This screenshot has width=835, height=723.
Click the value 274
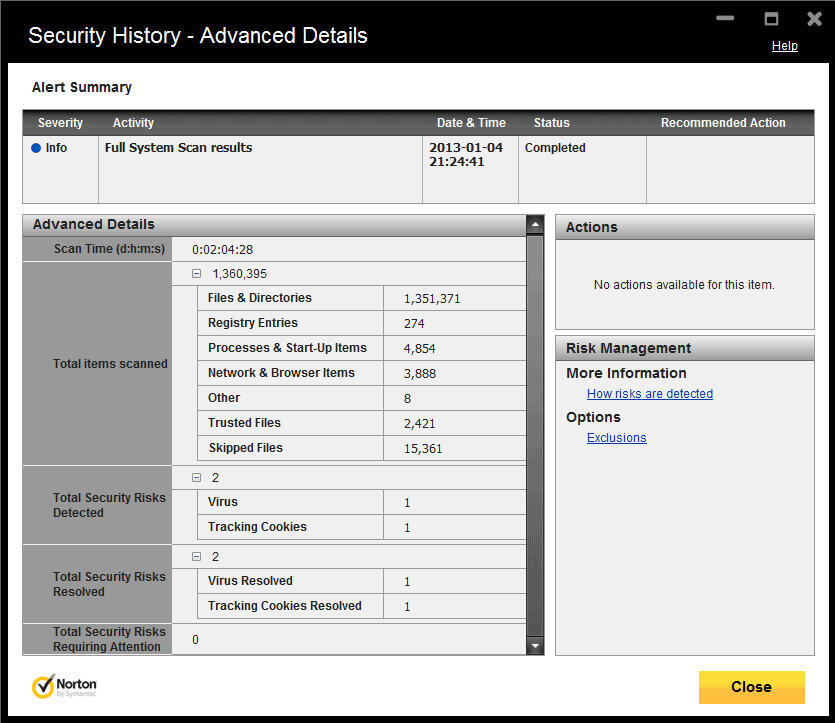point(414,324)
